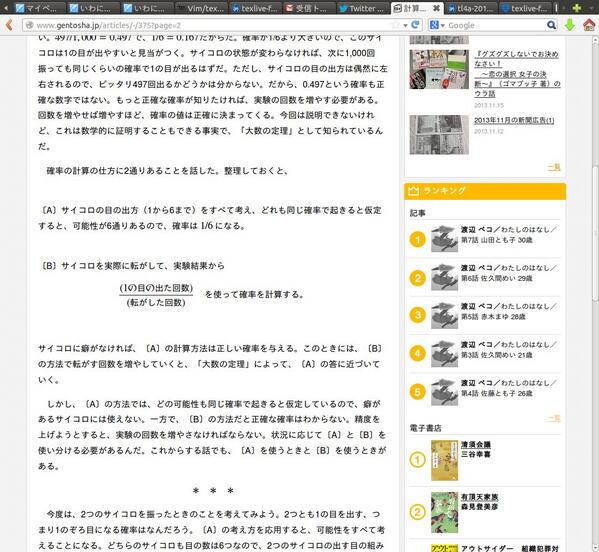Switch to the Twitter tab
The image size is (599, 552).
363,8
